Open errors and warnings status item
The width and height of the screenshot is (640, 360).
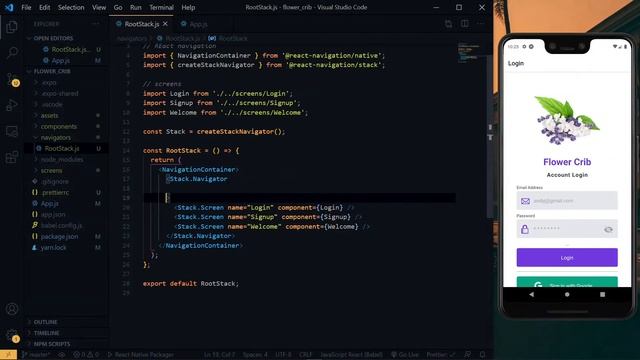point(86,355)
